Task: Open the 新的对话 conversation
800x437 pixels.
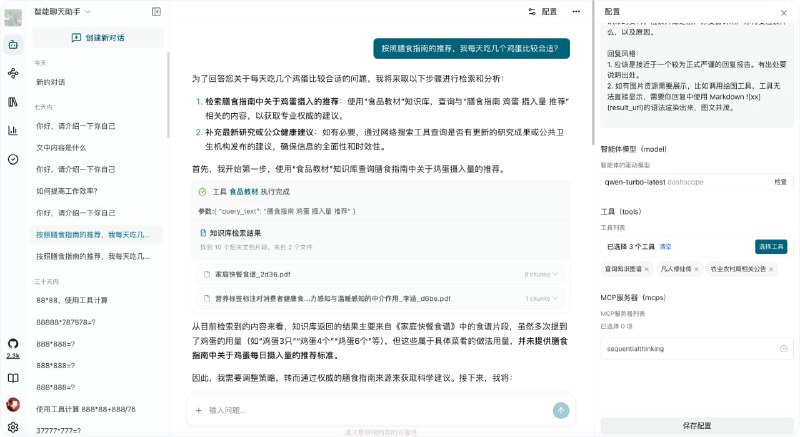Action: click(x=96, y=82)
